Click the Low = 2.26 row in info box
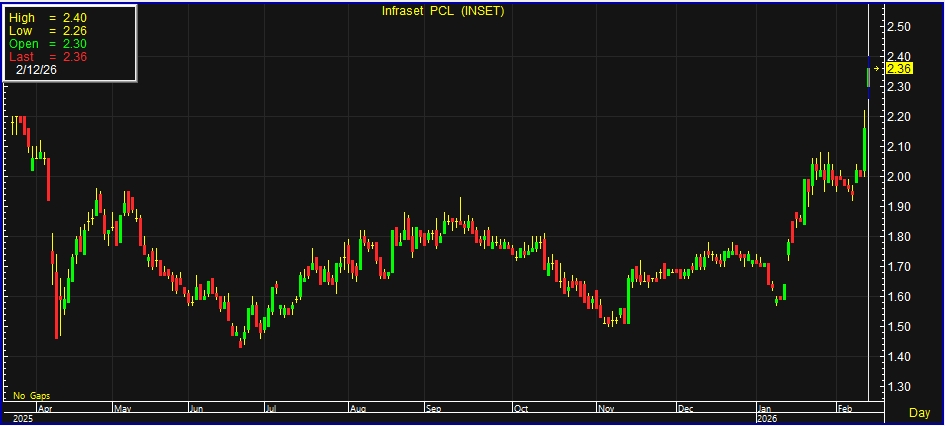Image resolution: width=945 pixels, height=426 pixels. point(46,31)
